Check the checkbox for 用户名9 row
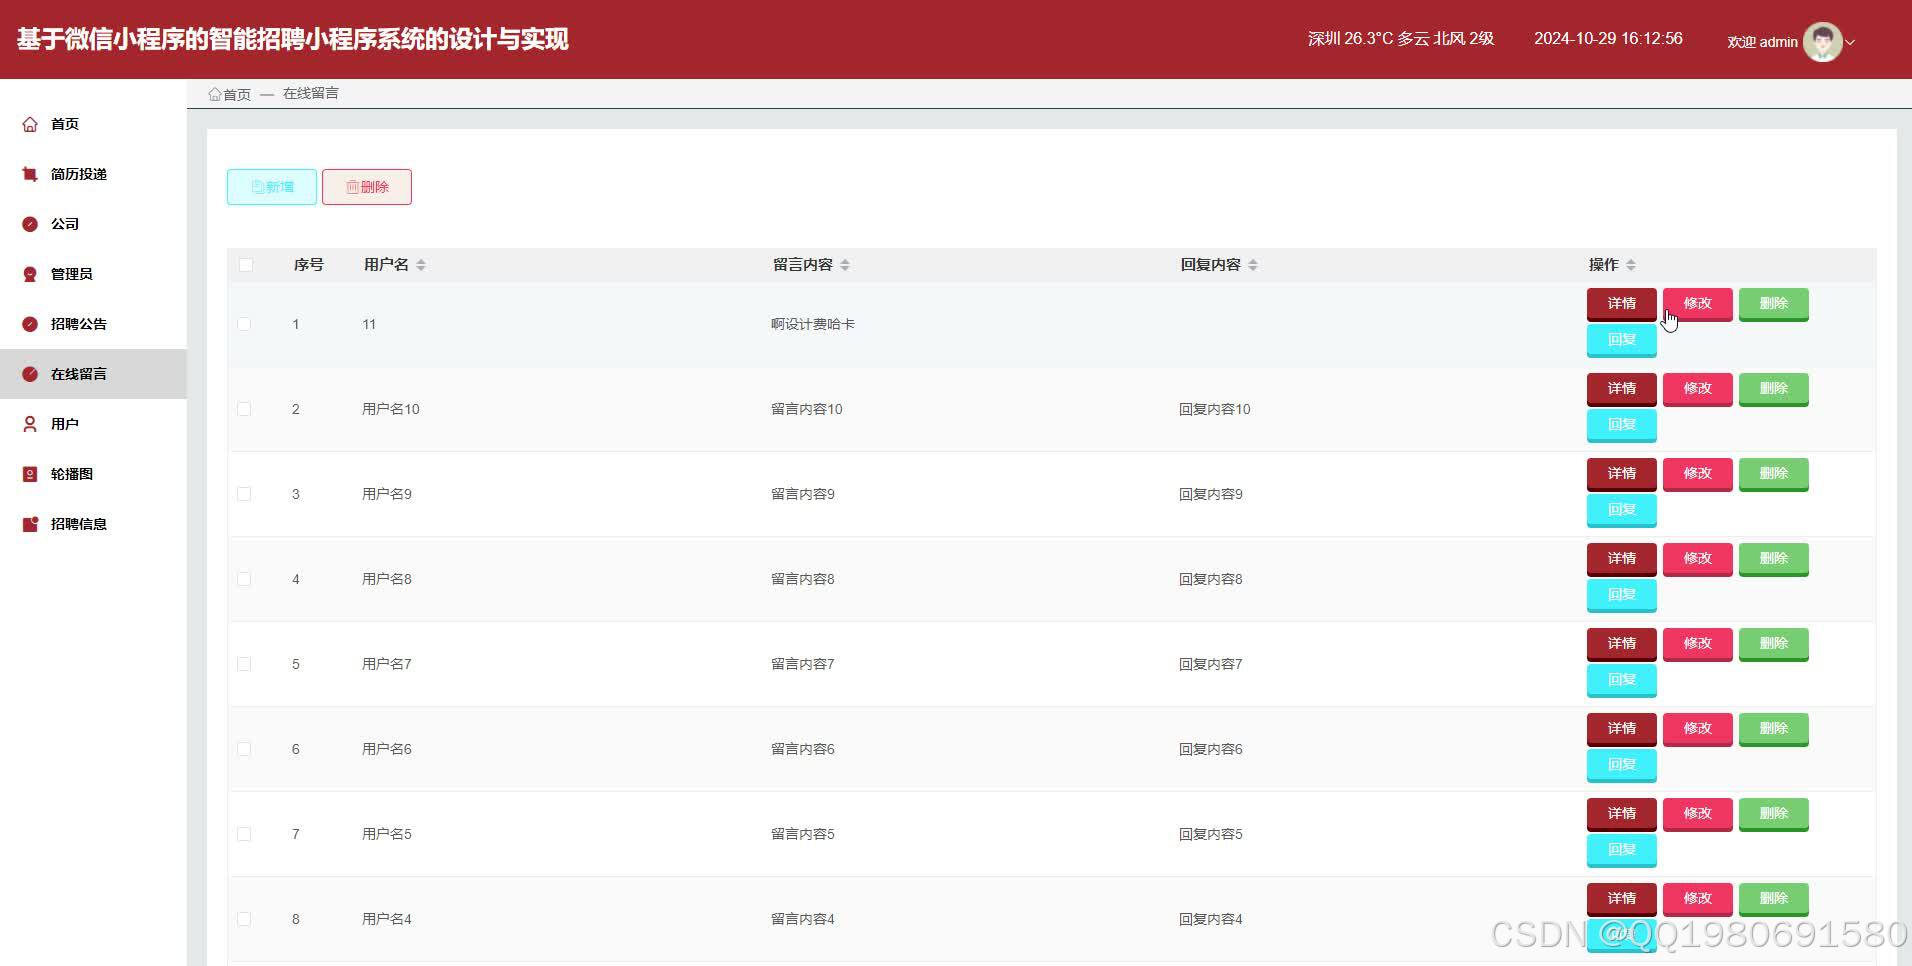The image size is (1912, 966). pyautogui.click(x=244, y=494)
